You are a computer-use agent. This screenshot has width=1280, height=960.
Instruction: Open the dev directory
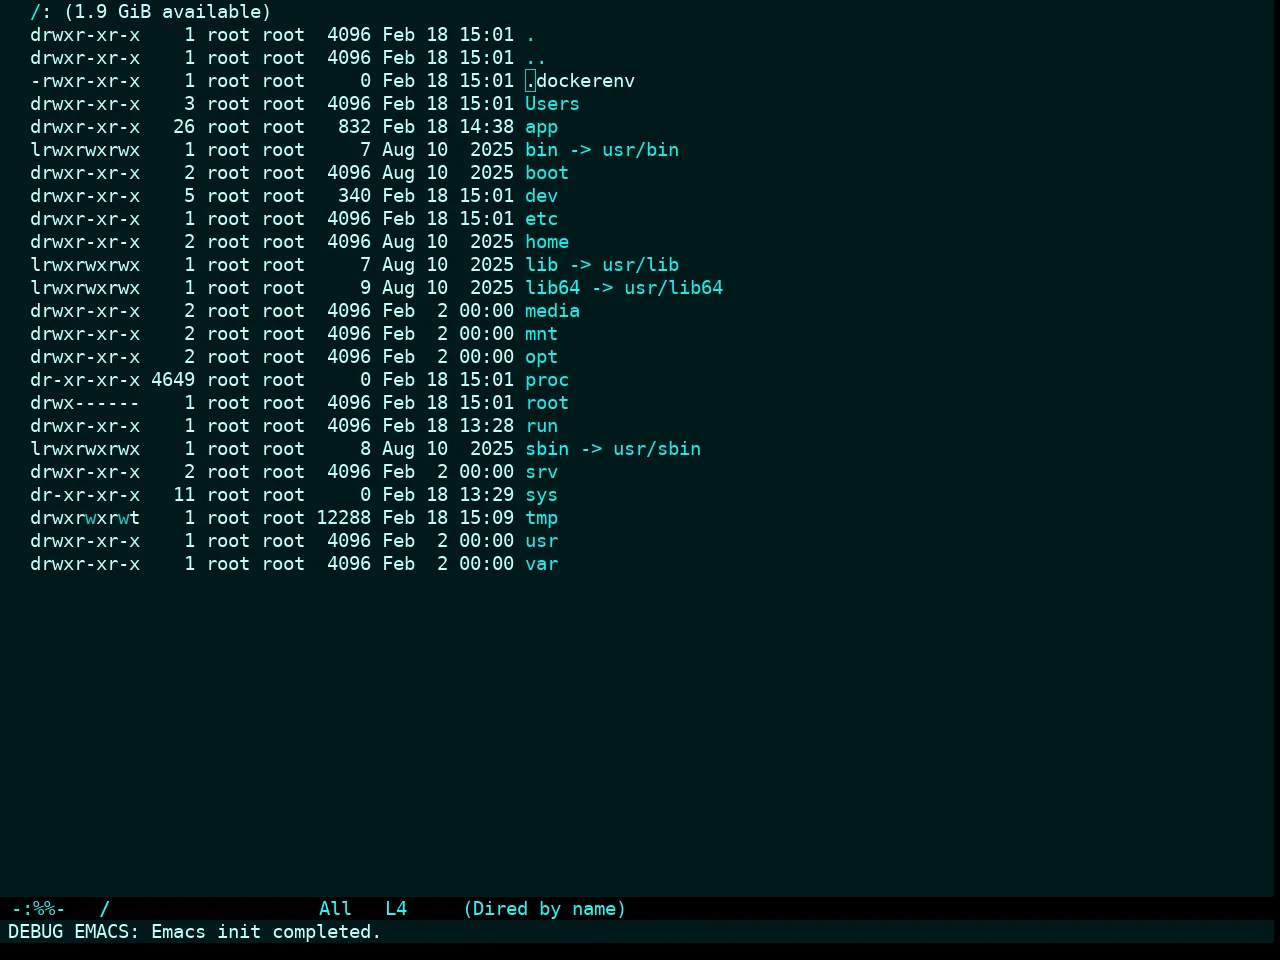pyautogui.click(x=541, y=196)
